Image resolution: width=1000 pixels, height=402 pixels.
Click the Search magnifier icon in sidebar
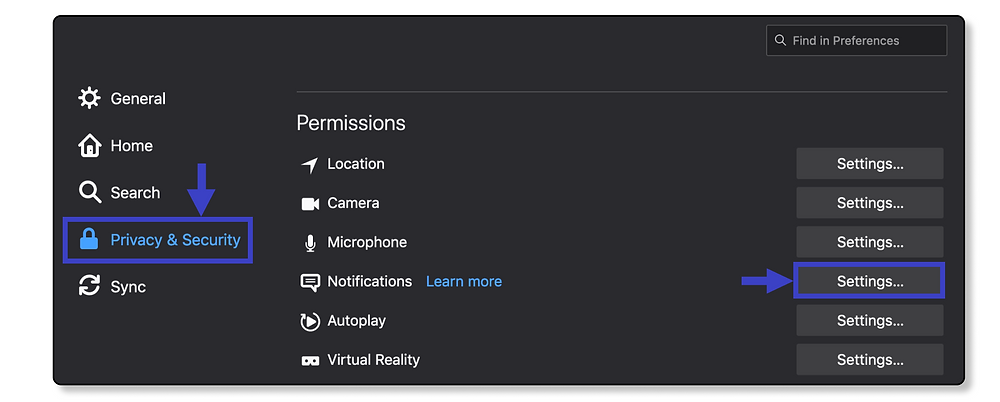coord(89,192)
